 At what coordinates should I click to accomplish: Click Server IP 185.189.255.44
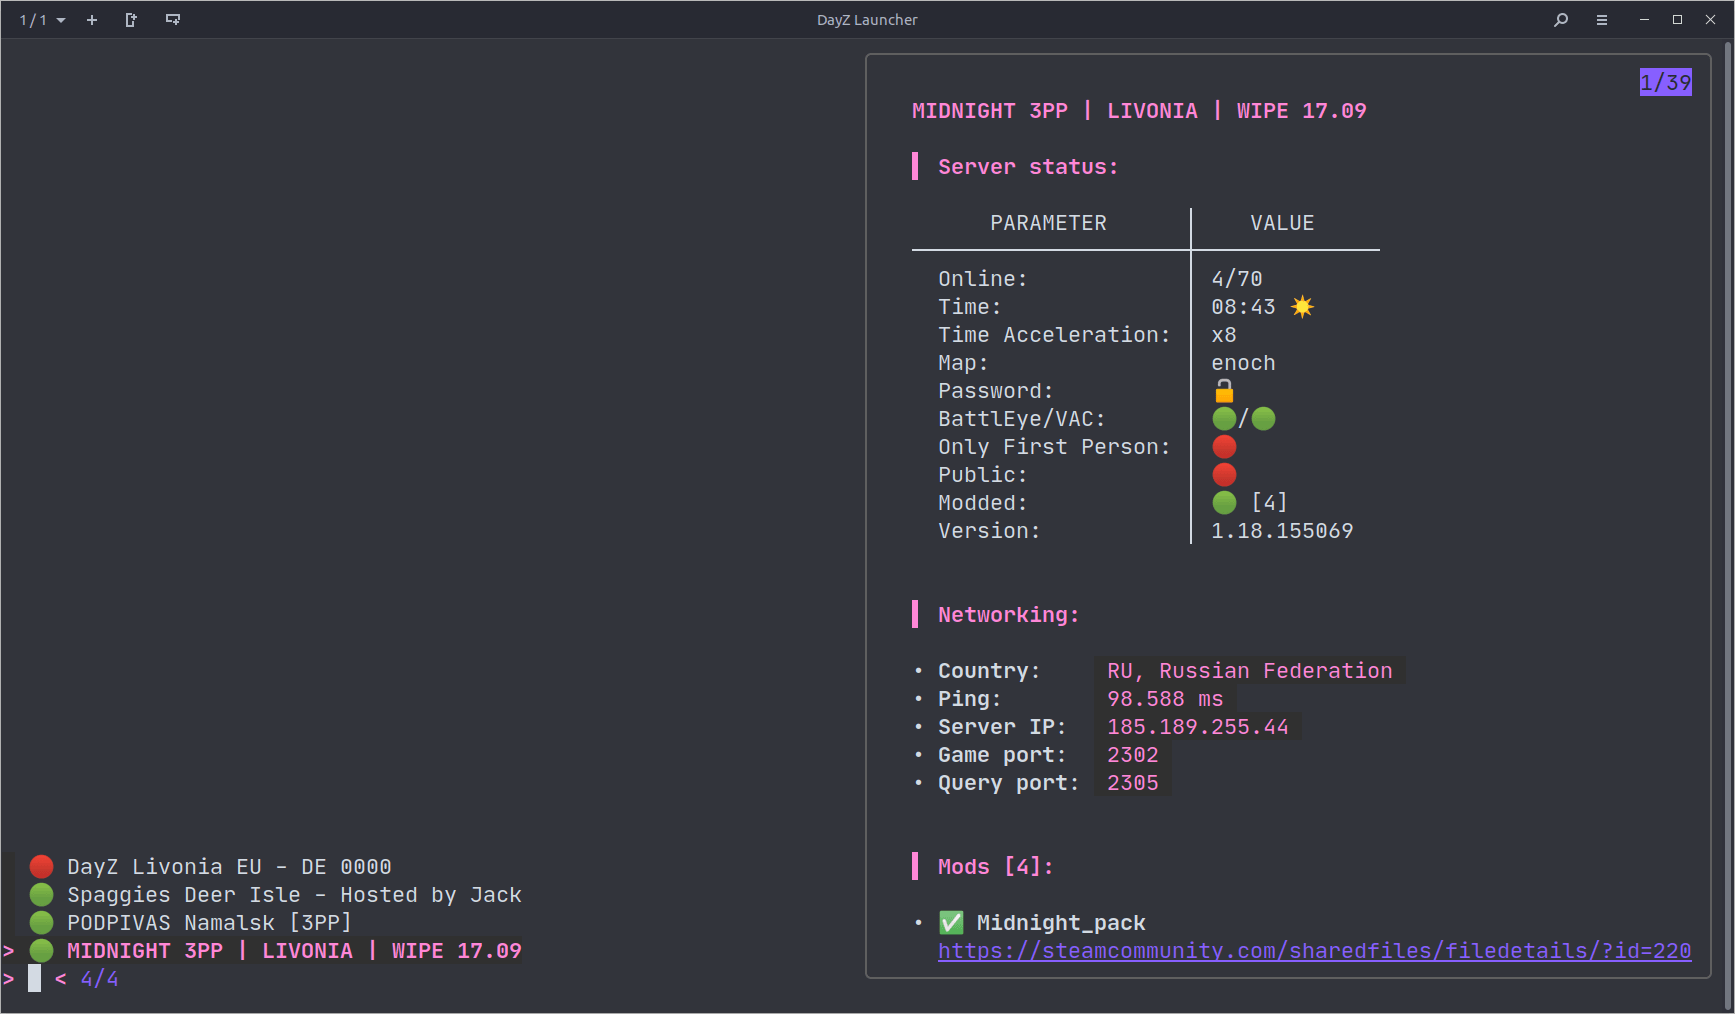pos(1198,727)
